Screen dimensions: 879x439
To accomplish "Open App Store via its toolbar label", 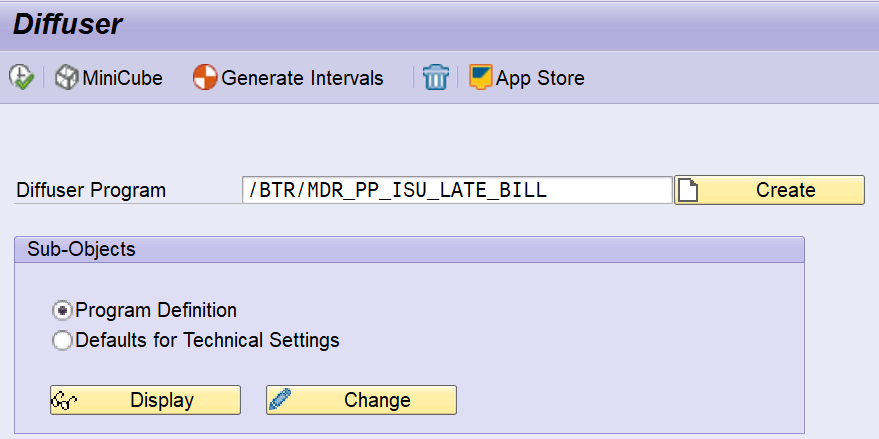I will (540, 78).
